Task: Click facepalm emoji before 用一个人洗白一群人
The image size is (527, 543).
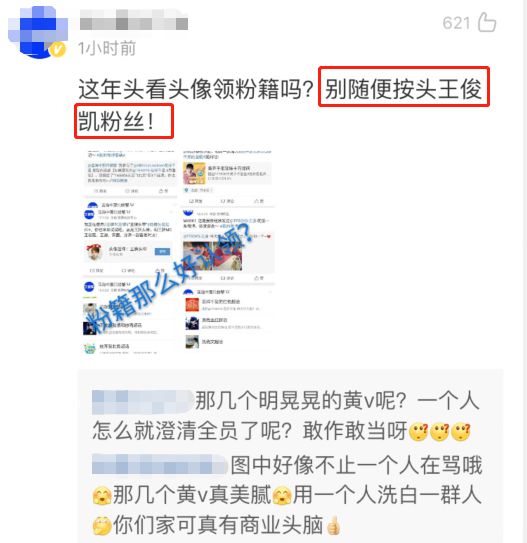Action: (282, 496)
